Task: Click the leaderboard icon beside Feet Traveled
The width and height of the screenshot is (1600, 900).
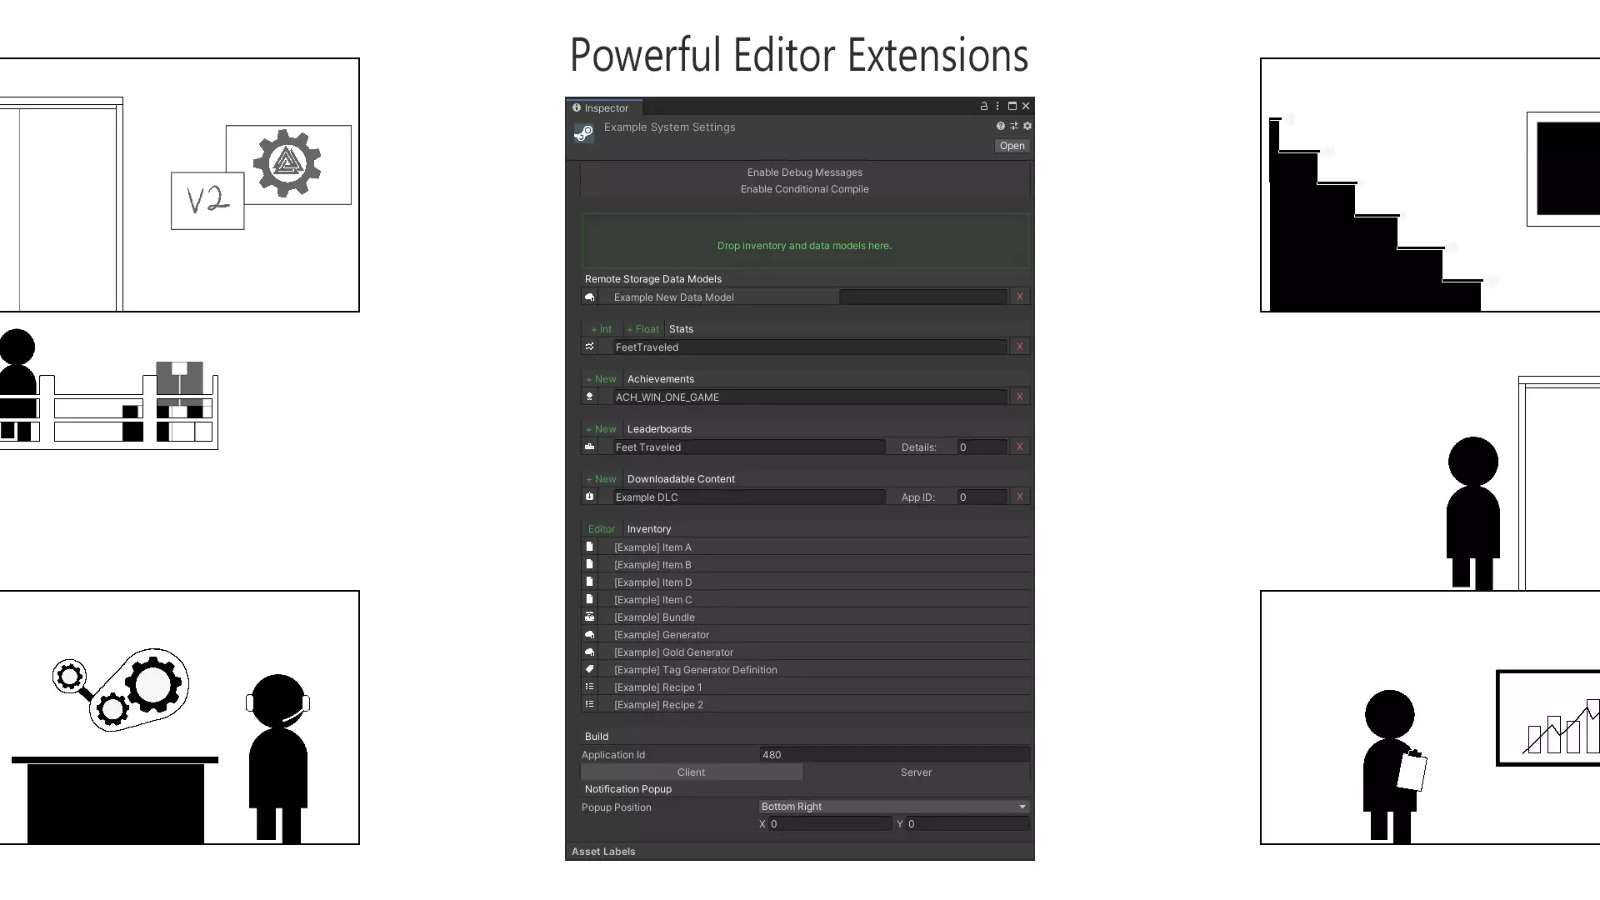Action: coord(590,447)
